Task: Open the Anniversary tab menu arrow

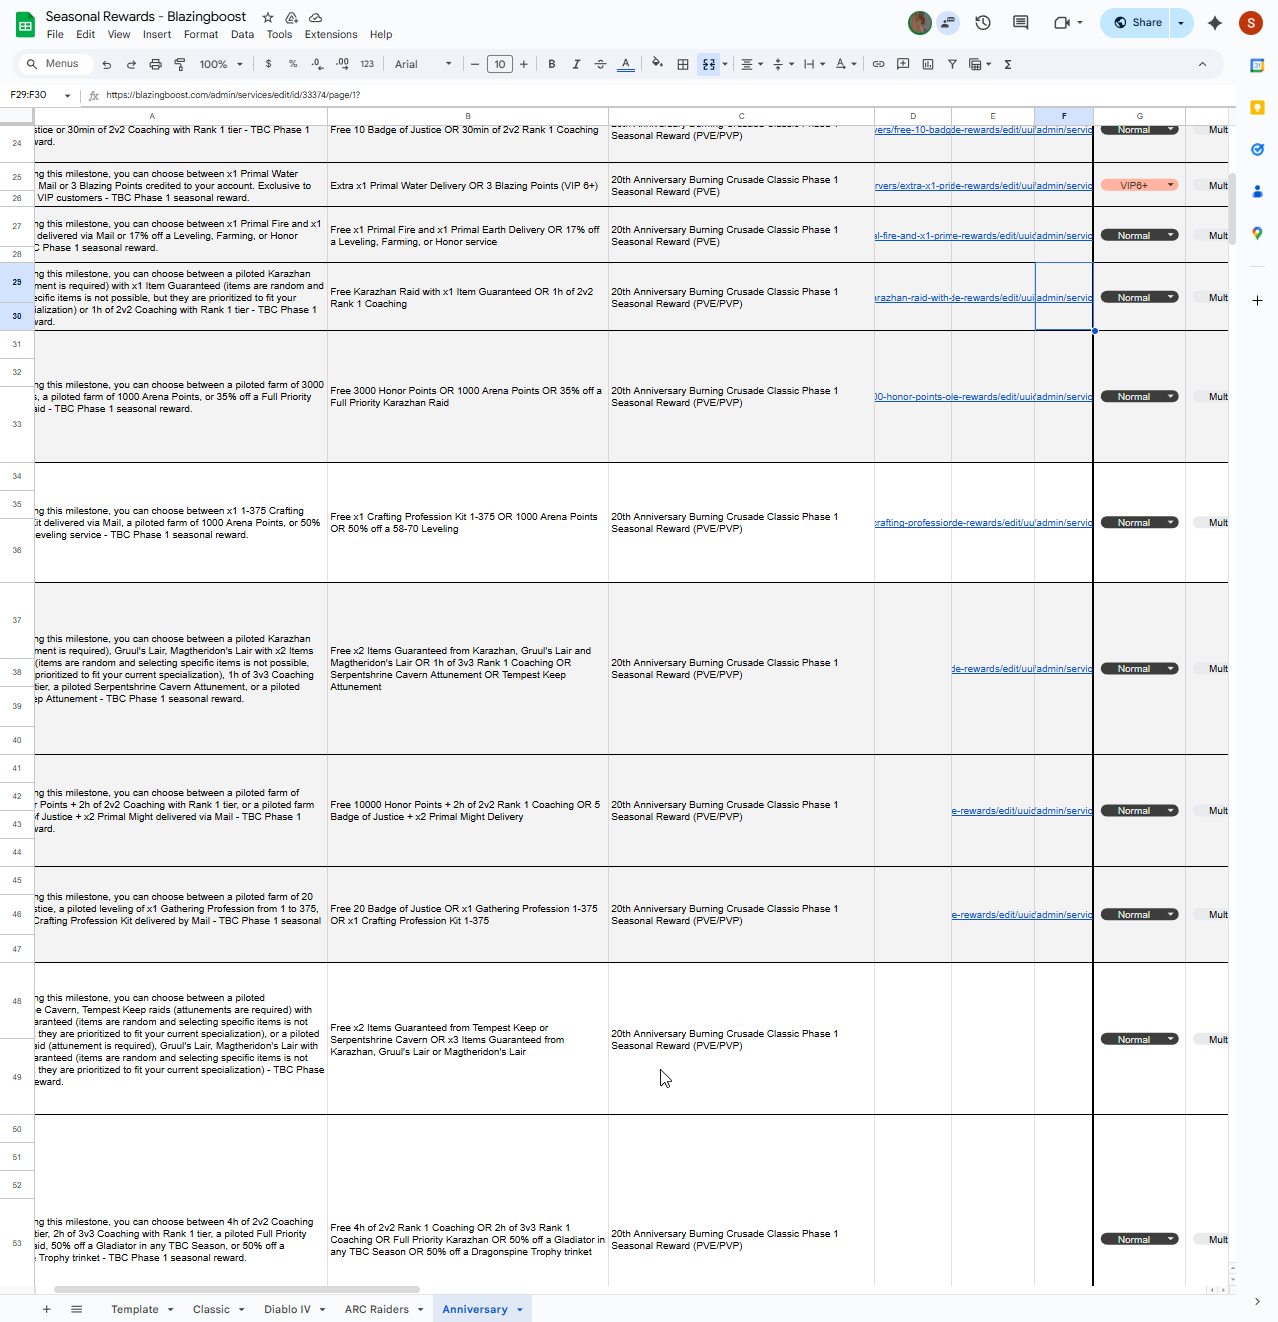Action: [520, 1309]
